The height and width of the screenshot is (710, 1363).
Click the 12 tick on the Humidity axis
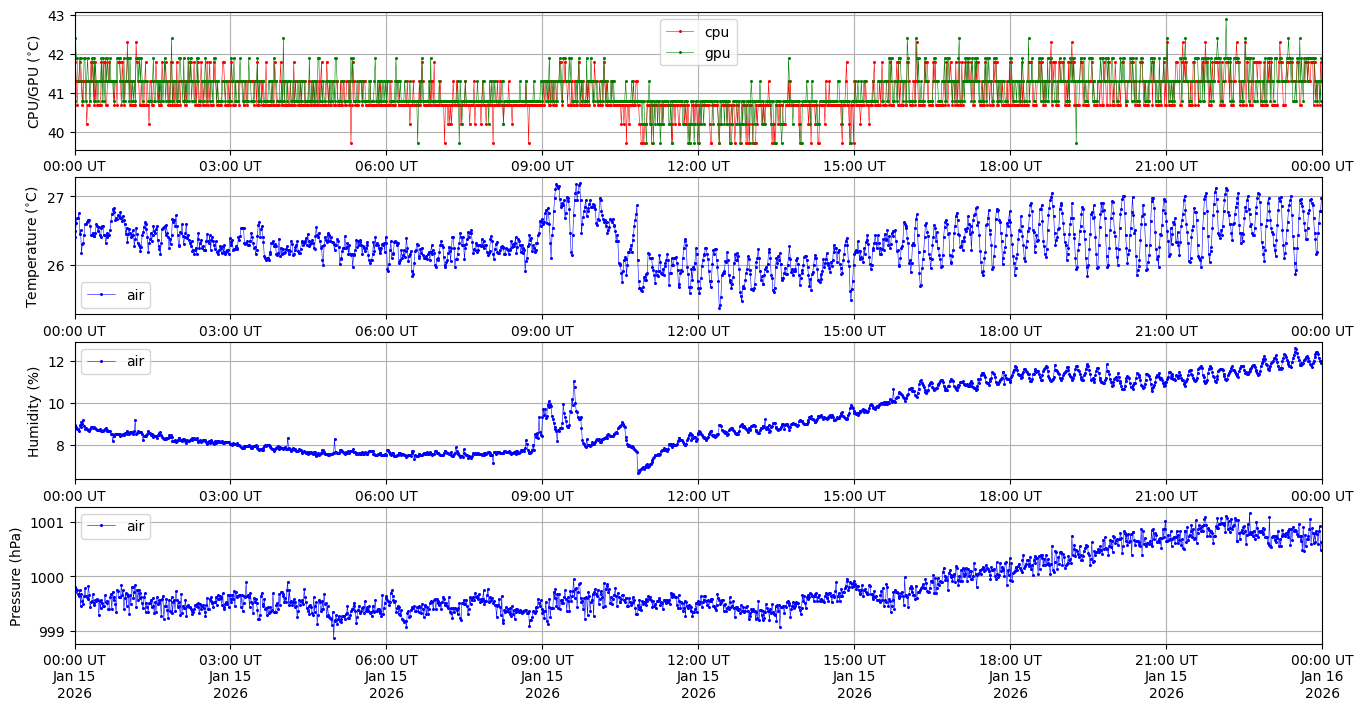coord(56,362)
